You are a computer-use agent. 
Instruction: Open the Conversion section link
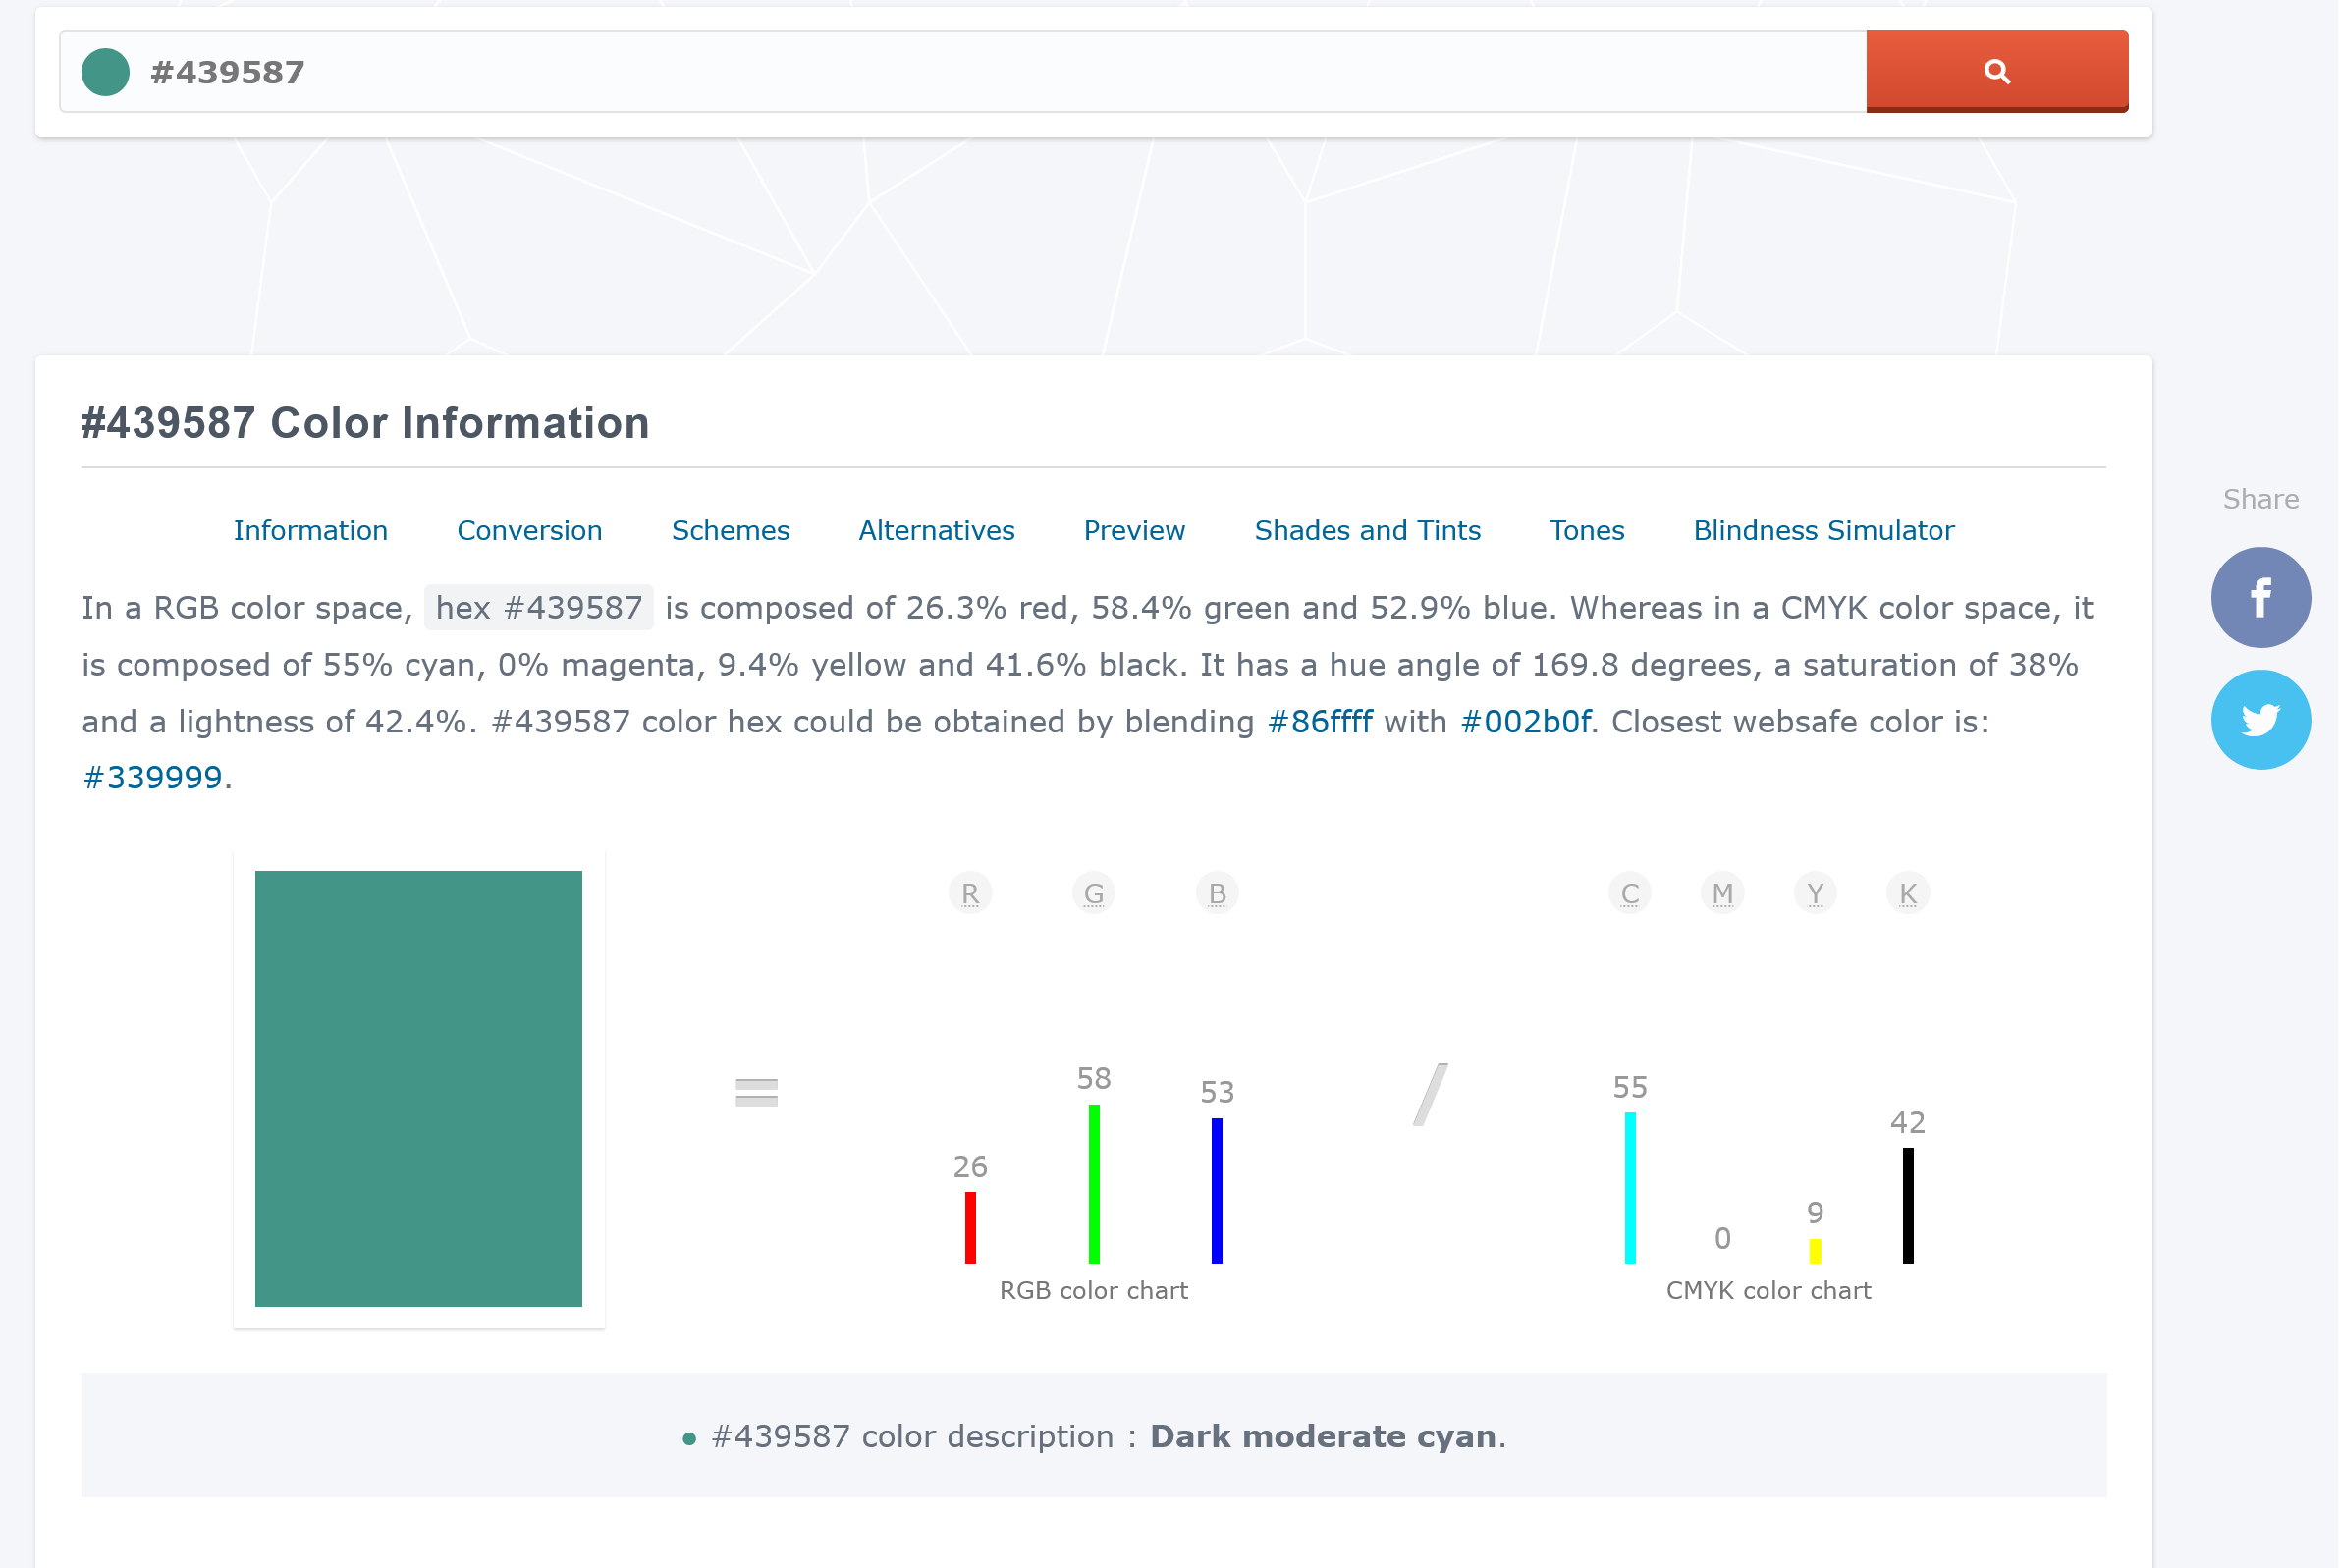(529, 531)
